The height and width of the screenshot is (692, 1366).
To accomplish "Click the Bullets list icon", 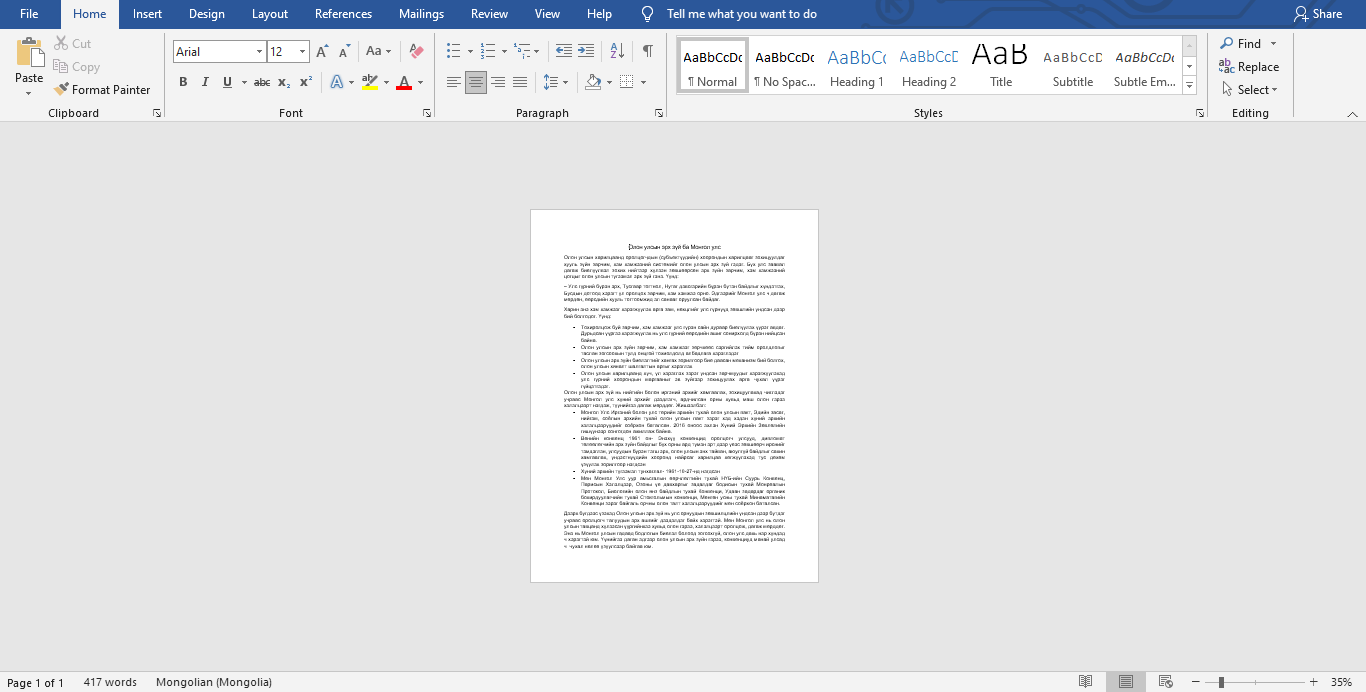I will tap(454, 51).
